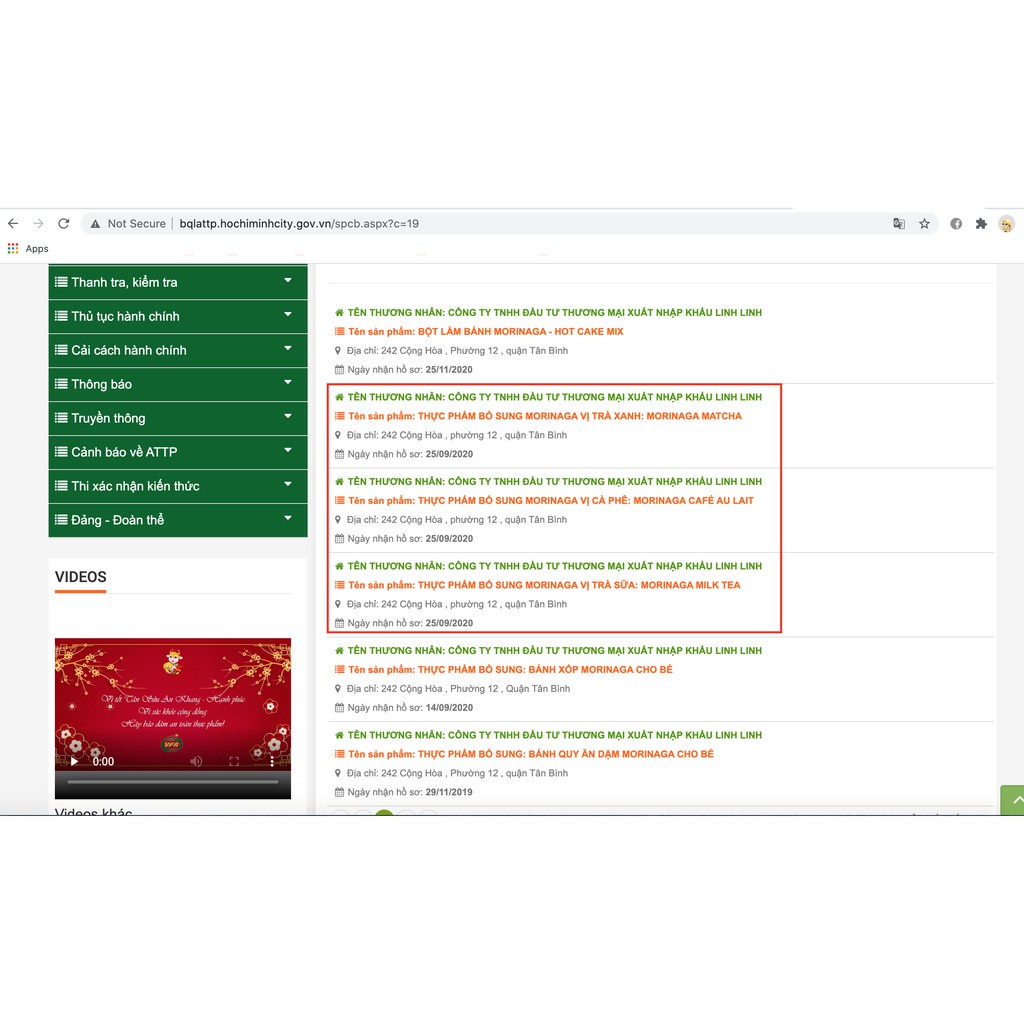Expand the Cải cách hành chính menu arrow

[287, 349]
